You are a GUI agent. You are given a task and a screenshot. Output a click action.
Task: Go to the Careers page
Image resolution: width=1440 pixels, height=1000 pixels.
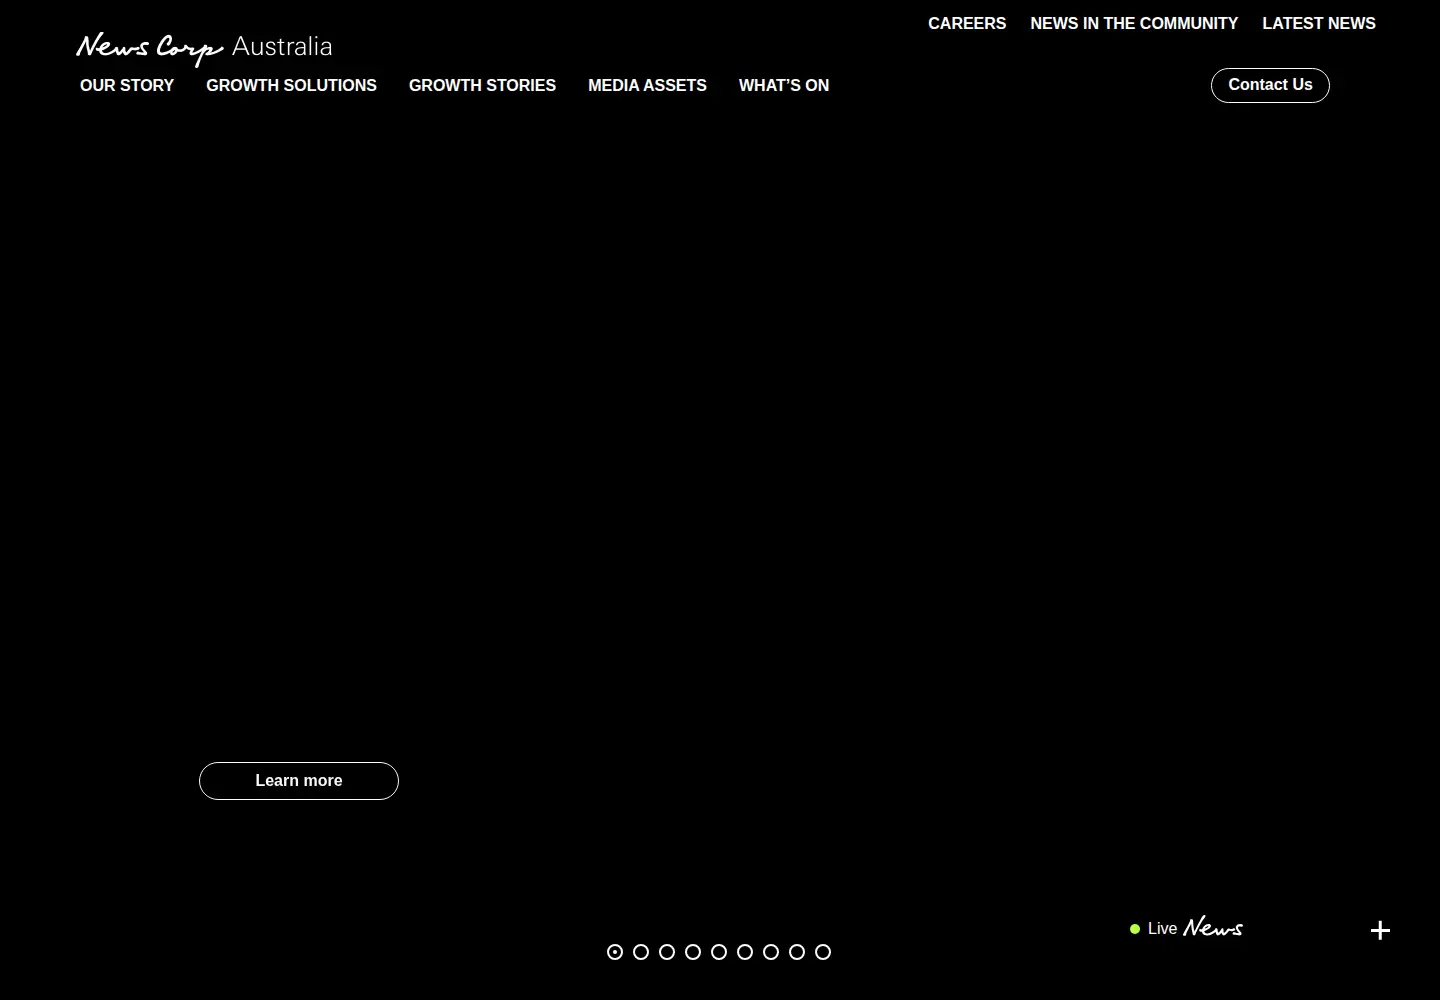[967, 23]
